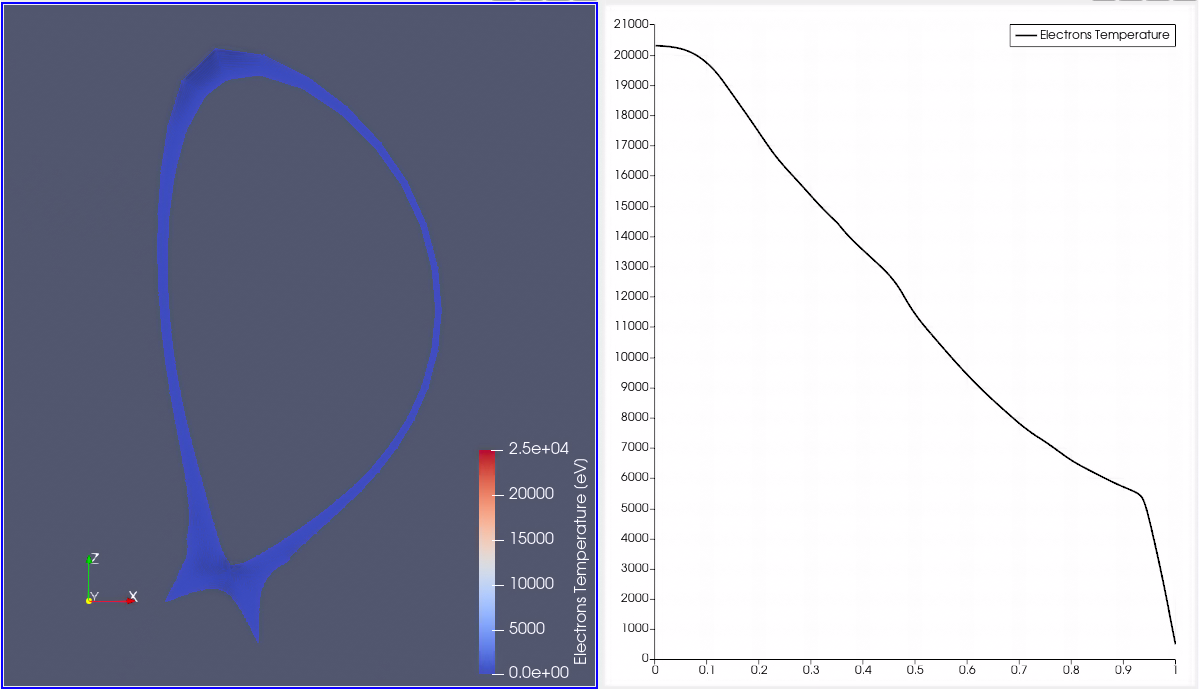The width and height of the screenshot is (1199, 689).
Task: Click the '0.8' chart x-axis label
Action: [x=1071, y=670]
